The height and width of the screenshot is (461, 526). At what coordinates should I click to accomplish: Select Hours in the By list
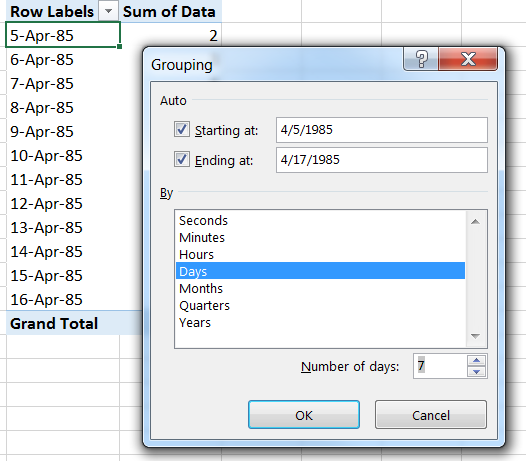coord(197,254)
